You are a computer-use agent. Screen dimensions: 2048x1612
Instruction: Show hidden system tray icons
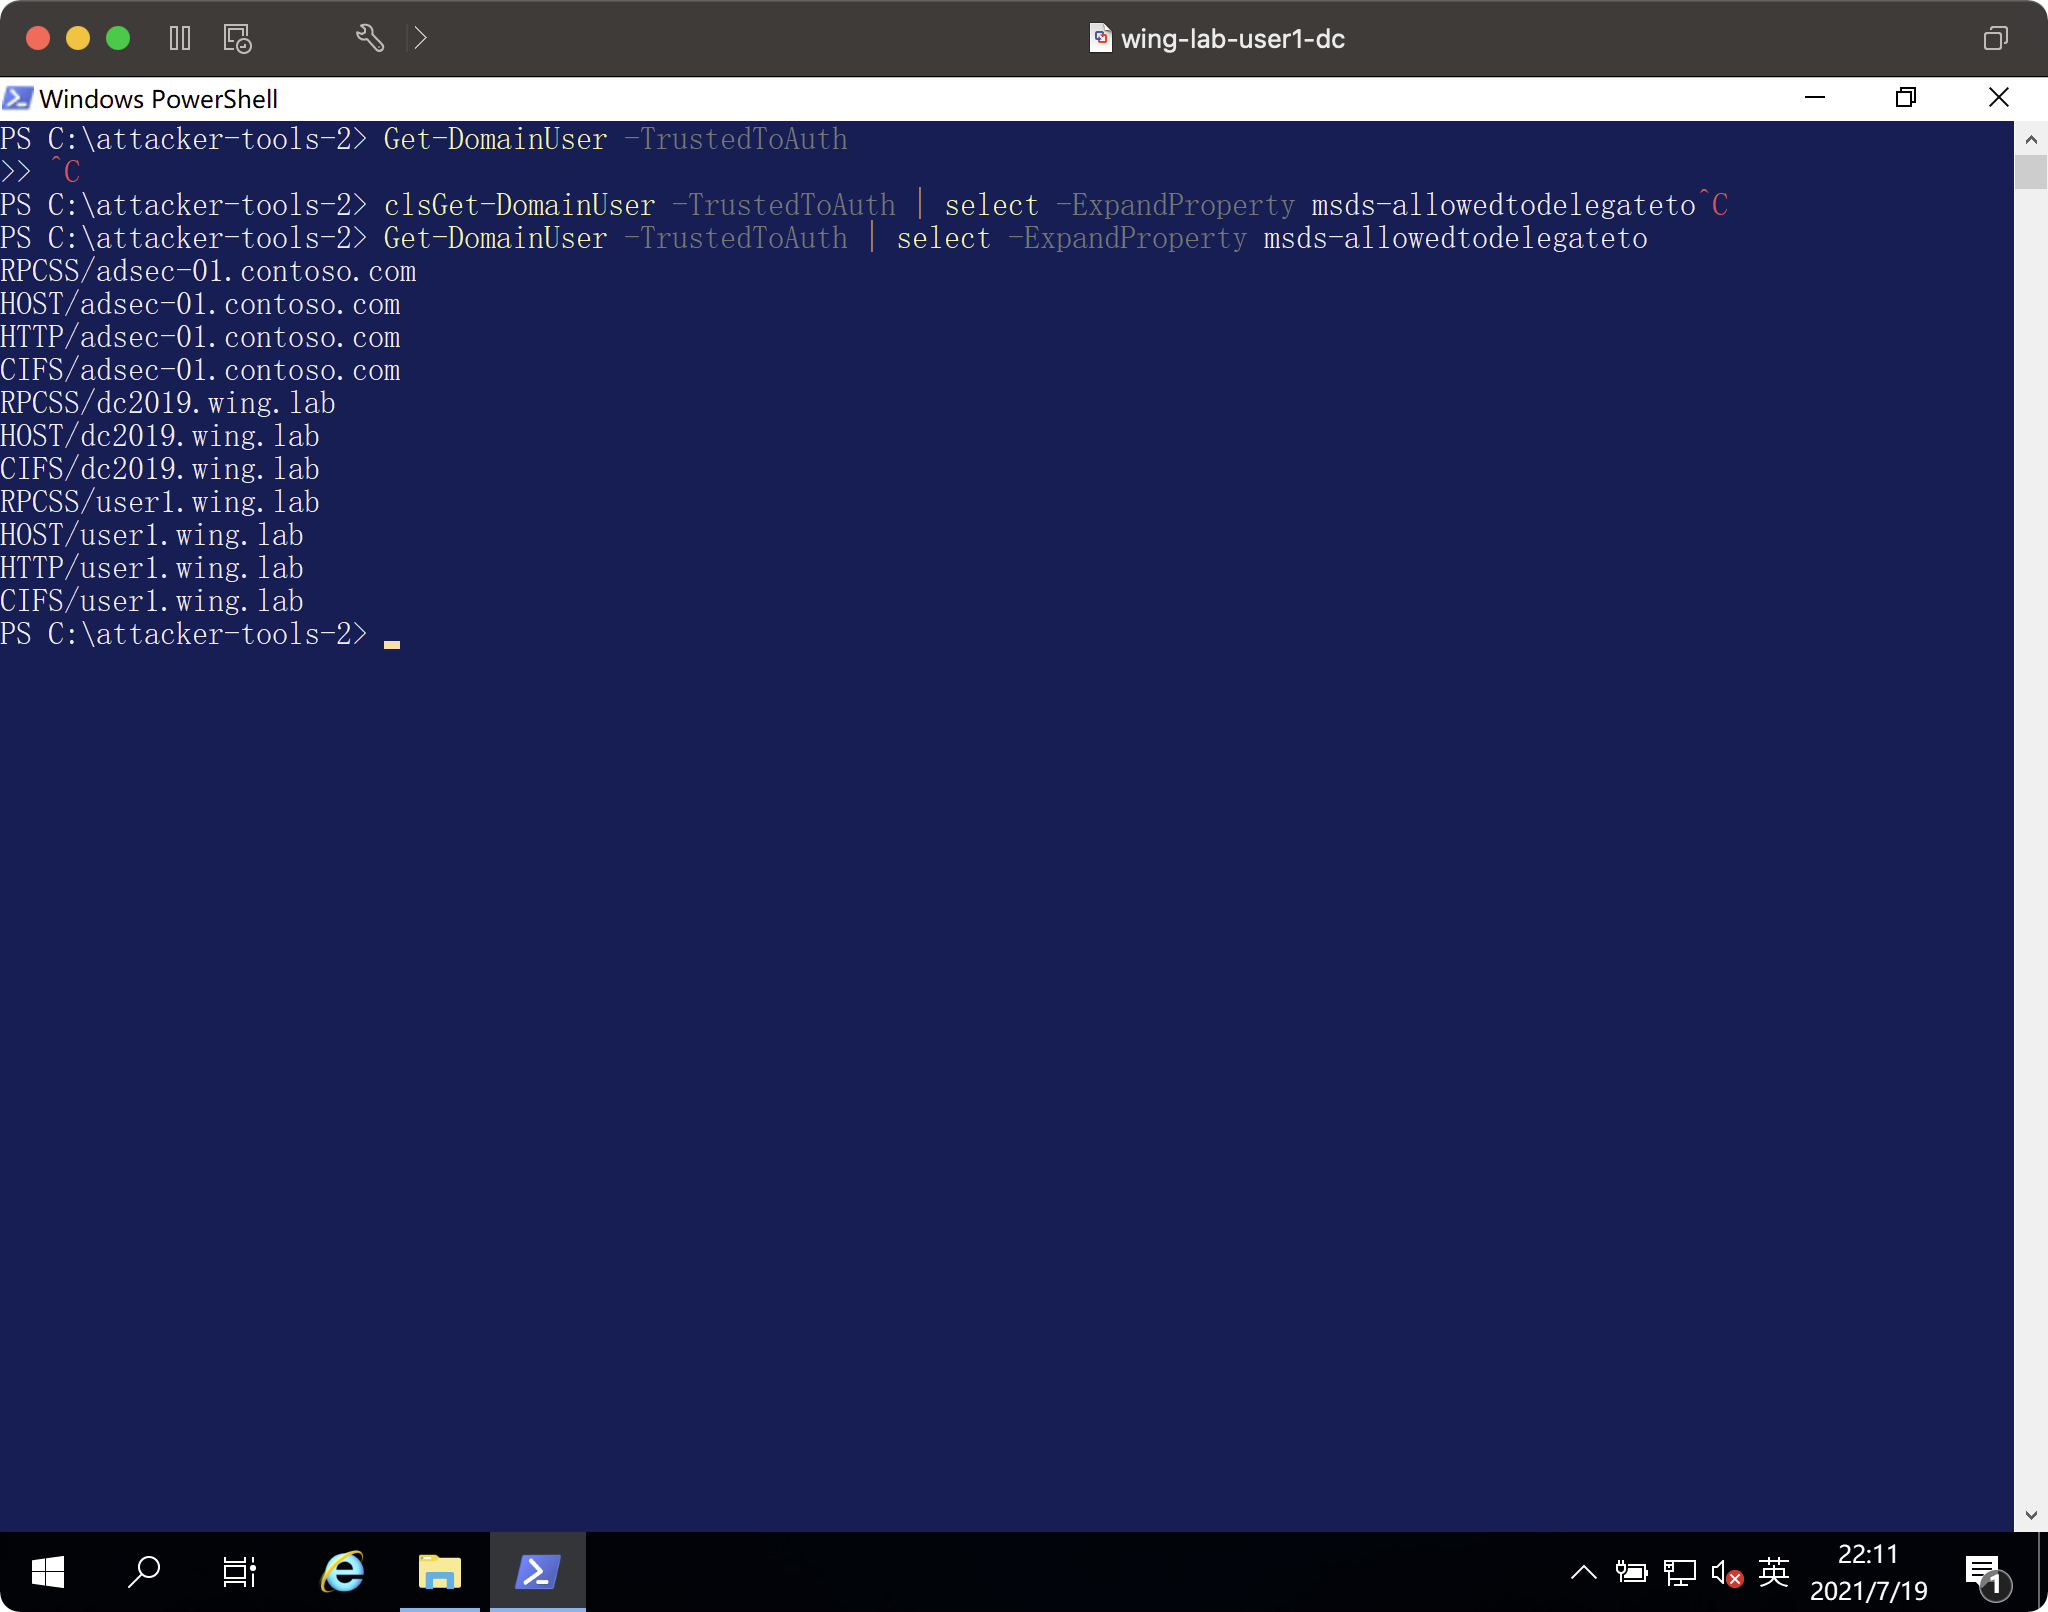point(1583,1573)
